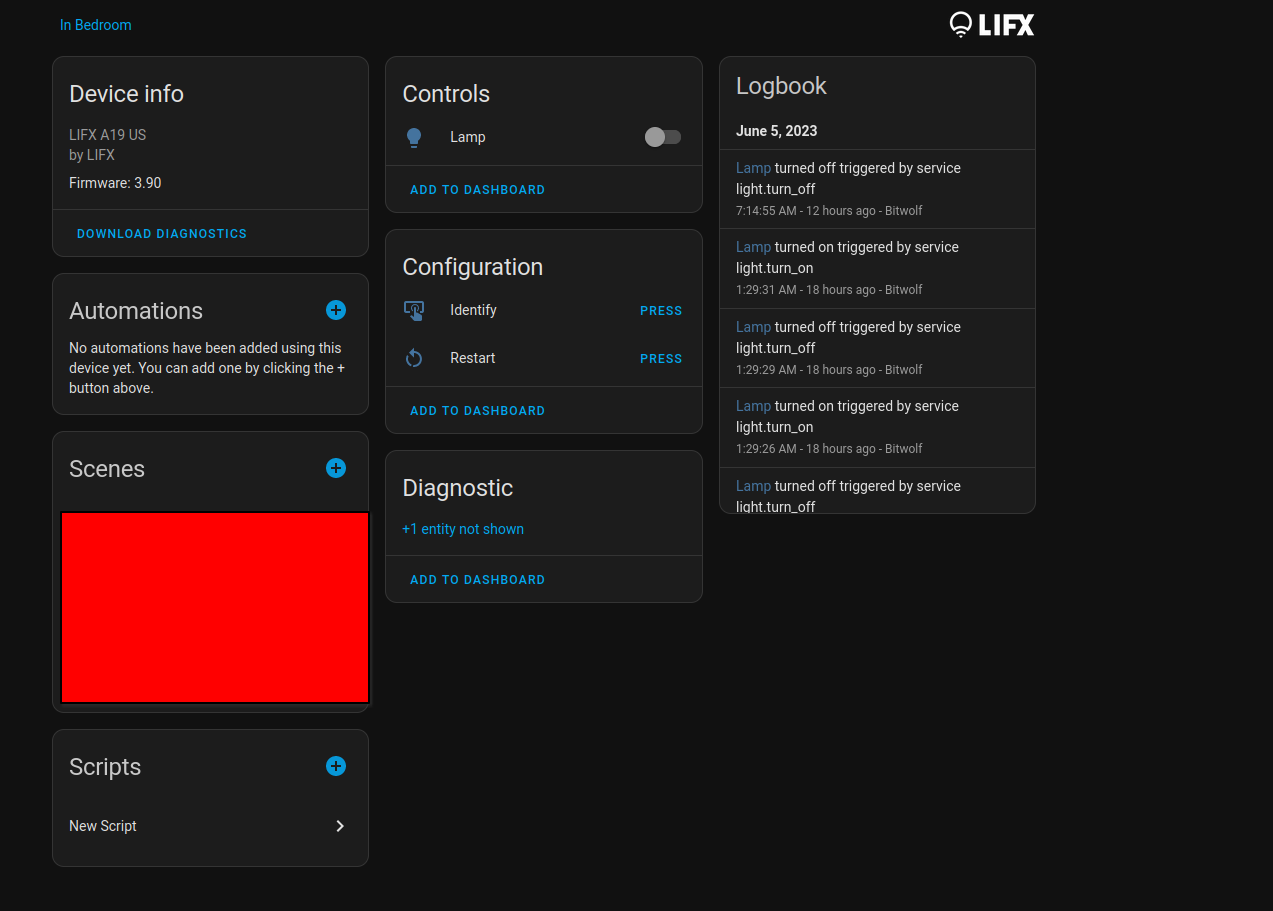Add the Diagnostic card to dashboard
Viewport: 1273px width, 911px height.
[x=477, y=579]
